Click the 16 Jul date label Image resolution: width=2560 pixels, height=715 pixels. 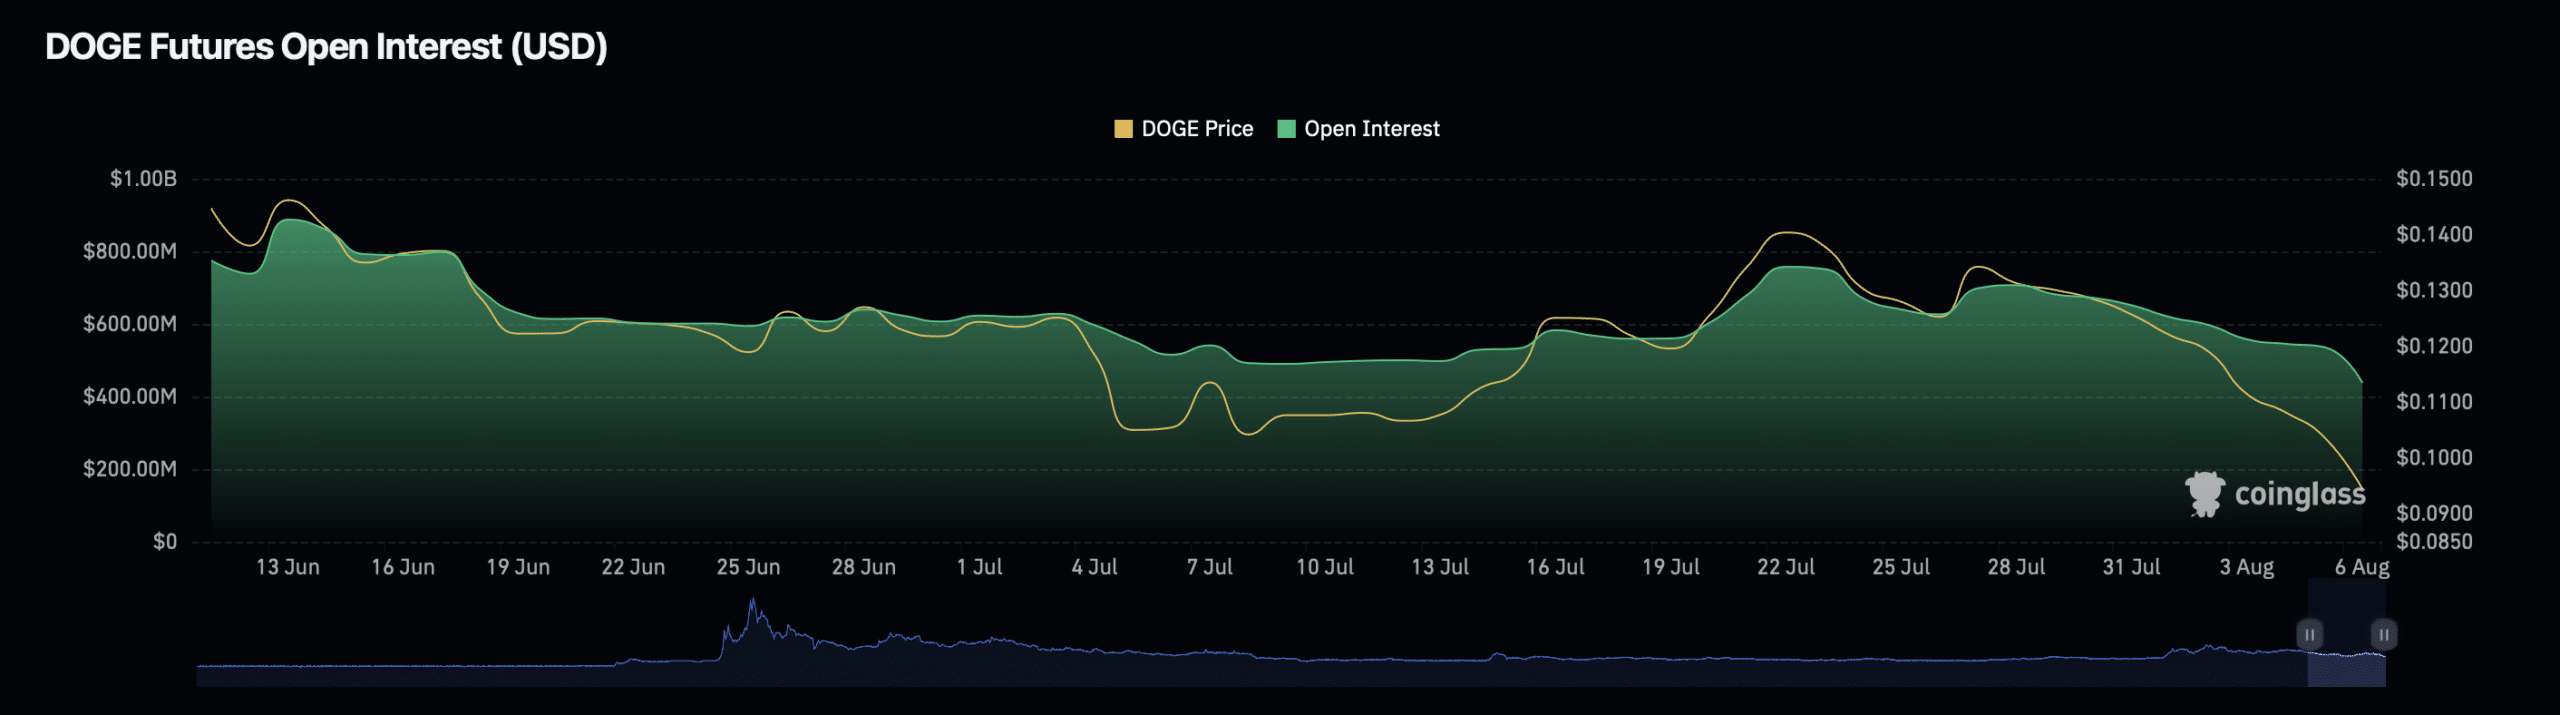[1555, 567]
